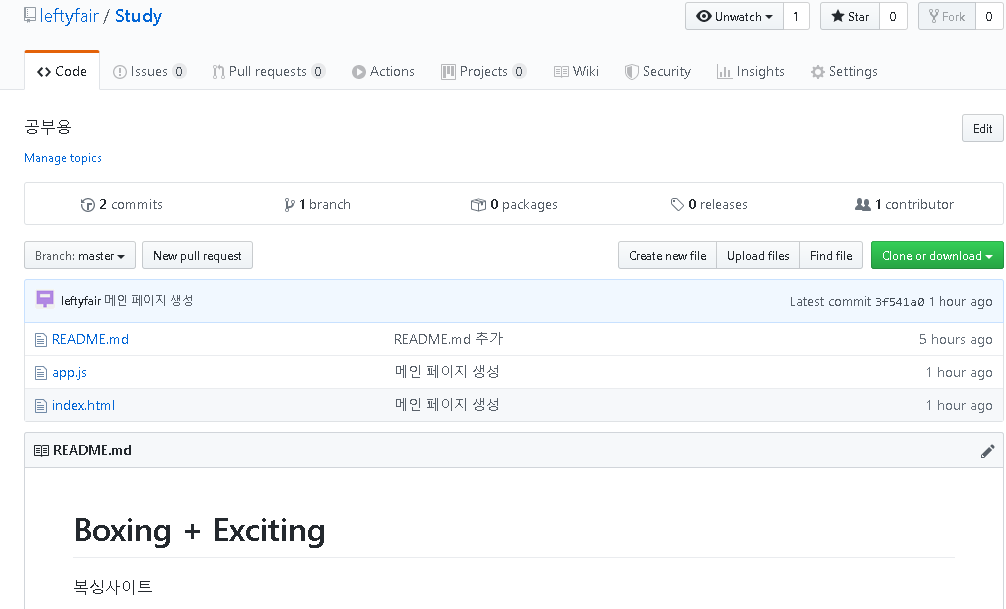View the 1 contributor link
The height and width of the screenshot is (609, 1006).
[905, 204]
